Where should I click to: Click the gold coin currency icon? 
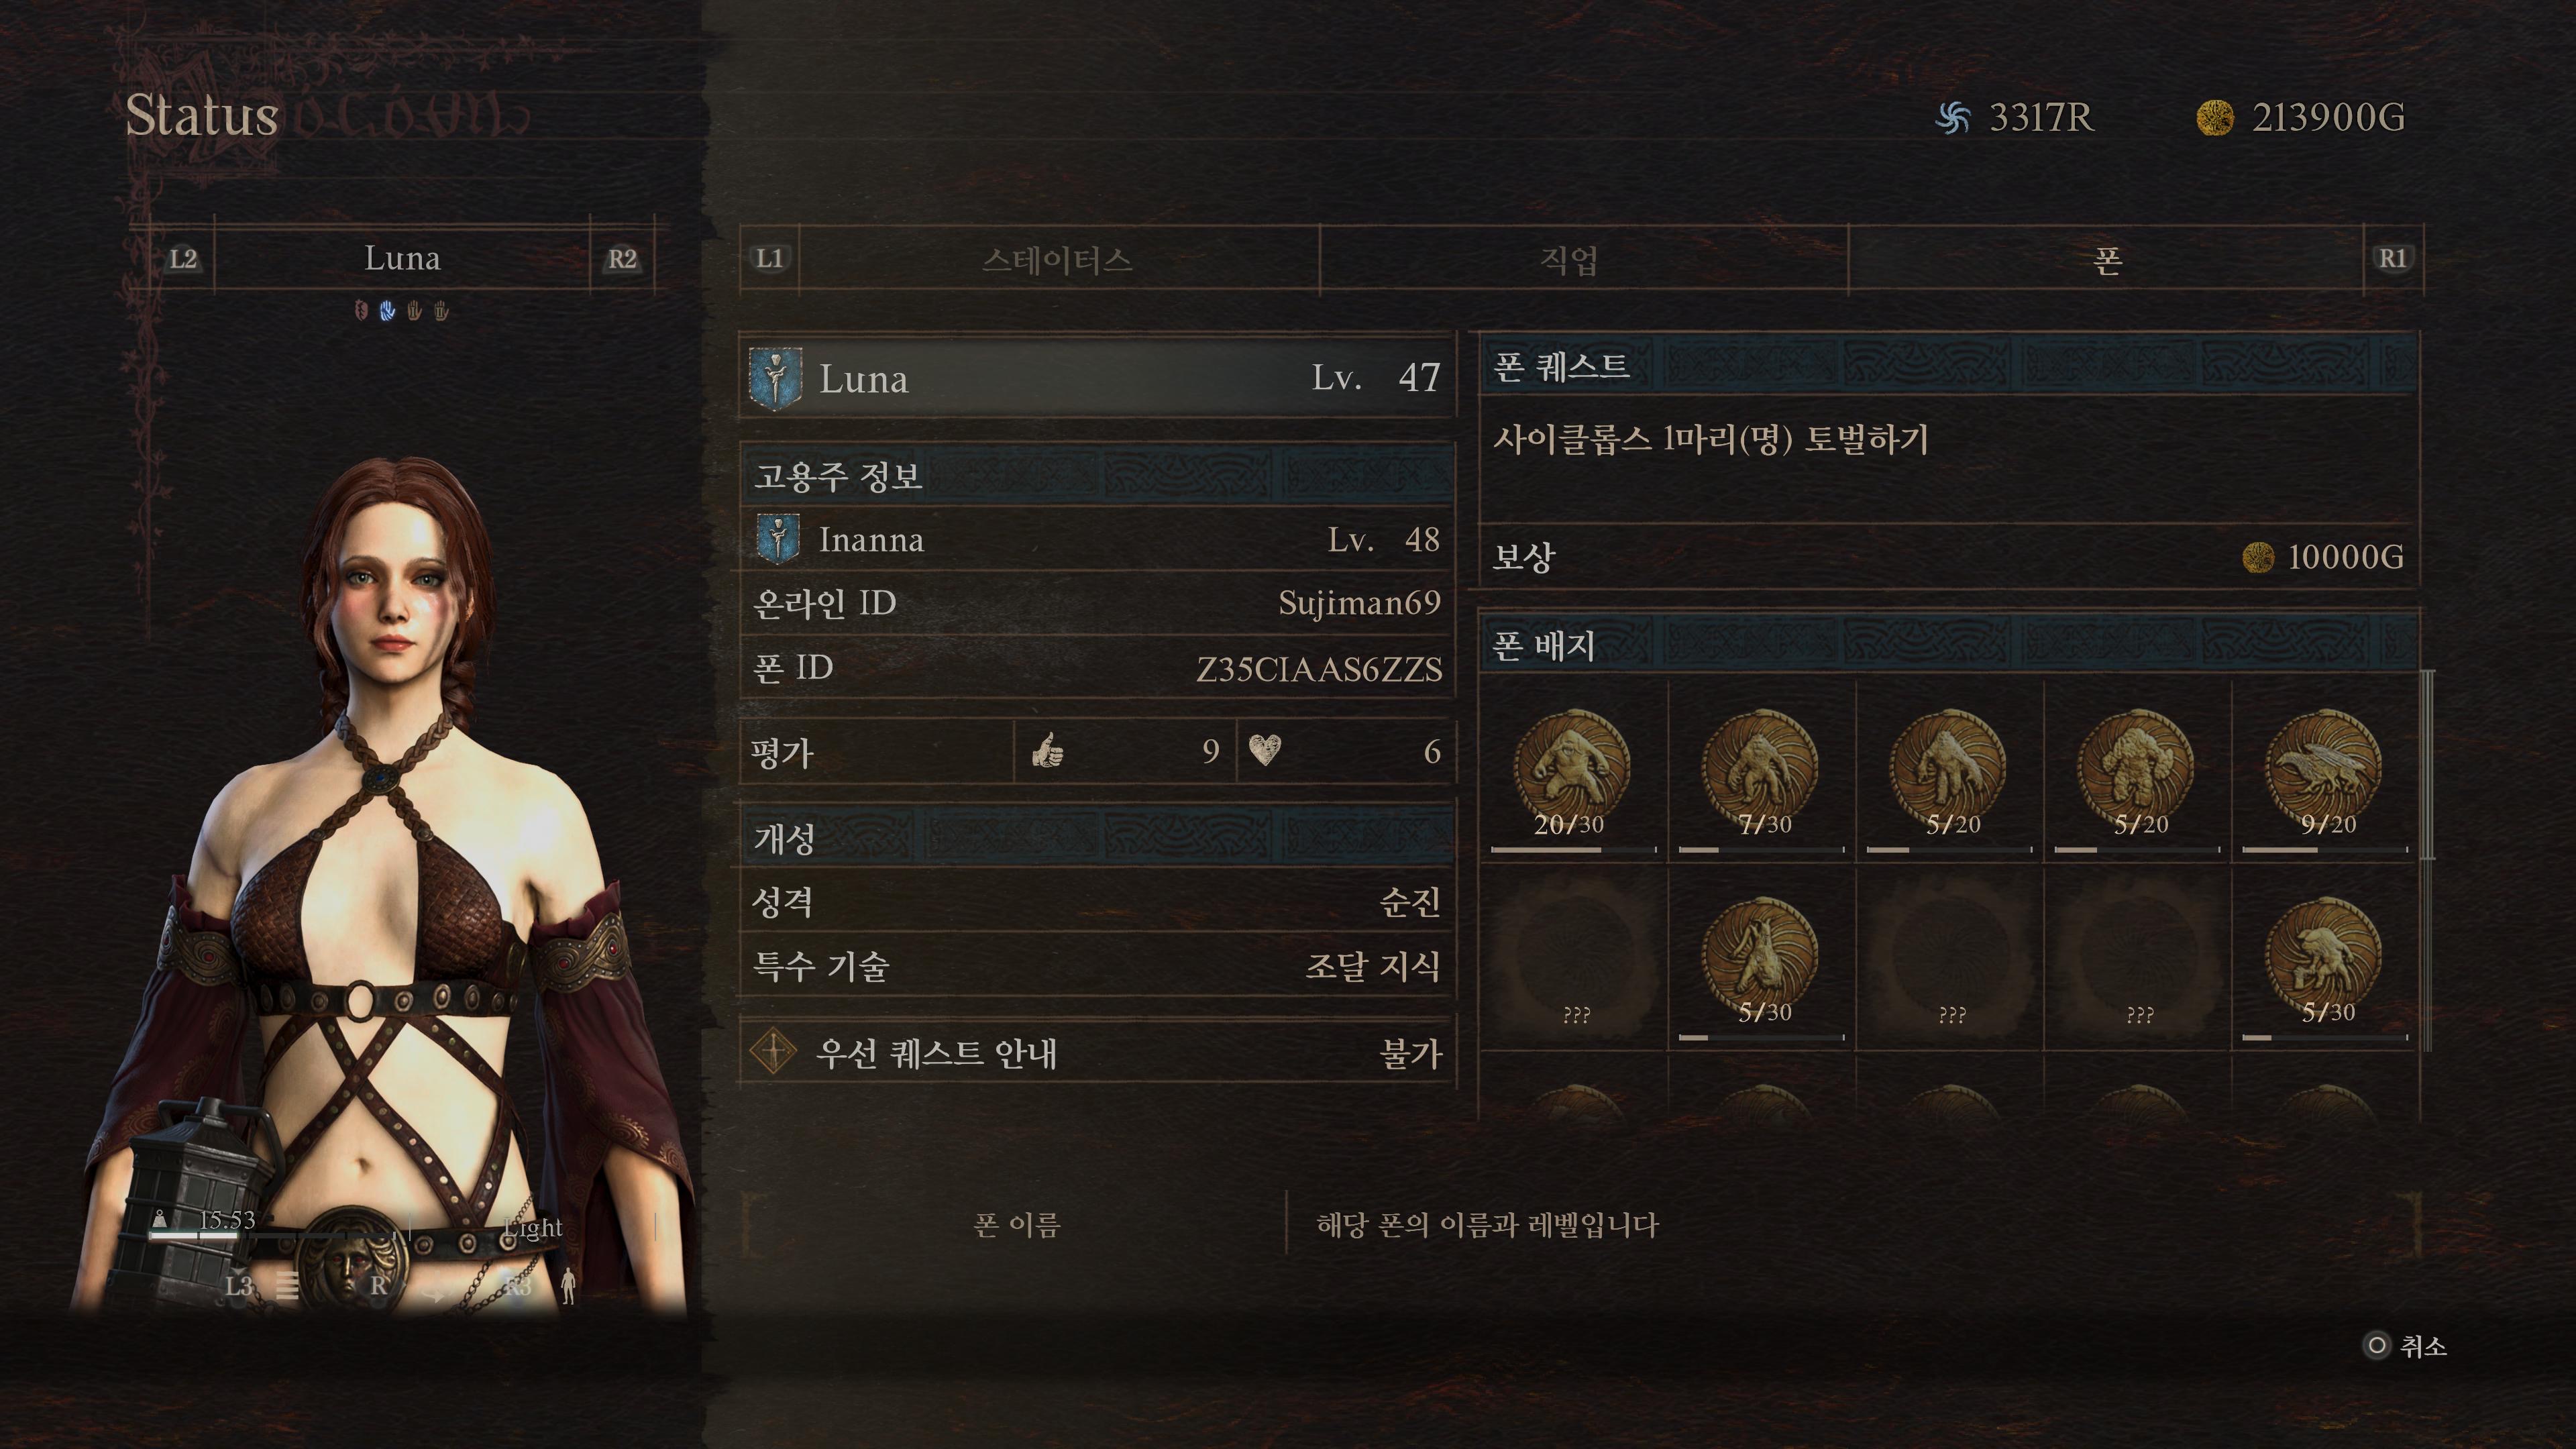2214,118
